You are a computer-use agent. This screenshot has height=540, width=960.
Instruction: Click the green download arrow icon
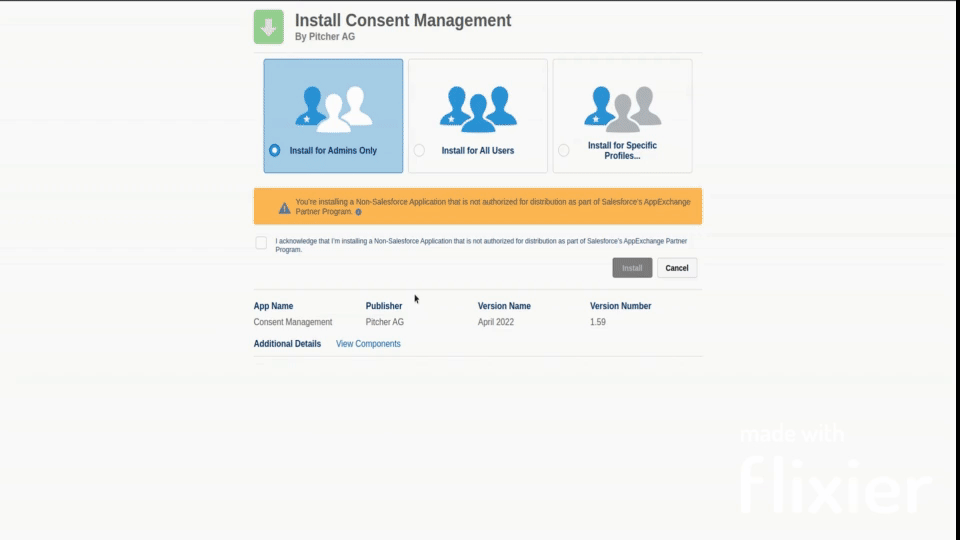click(x=268, y=27)
